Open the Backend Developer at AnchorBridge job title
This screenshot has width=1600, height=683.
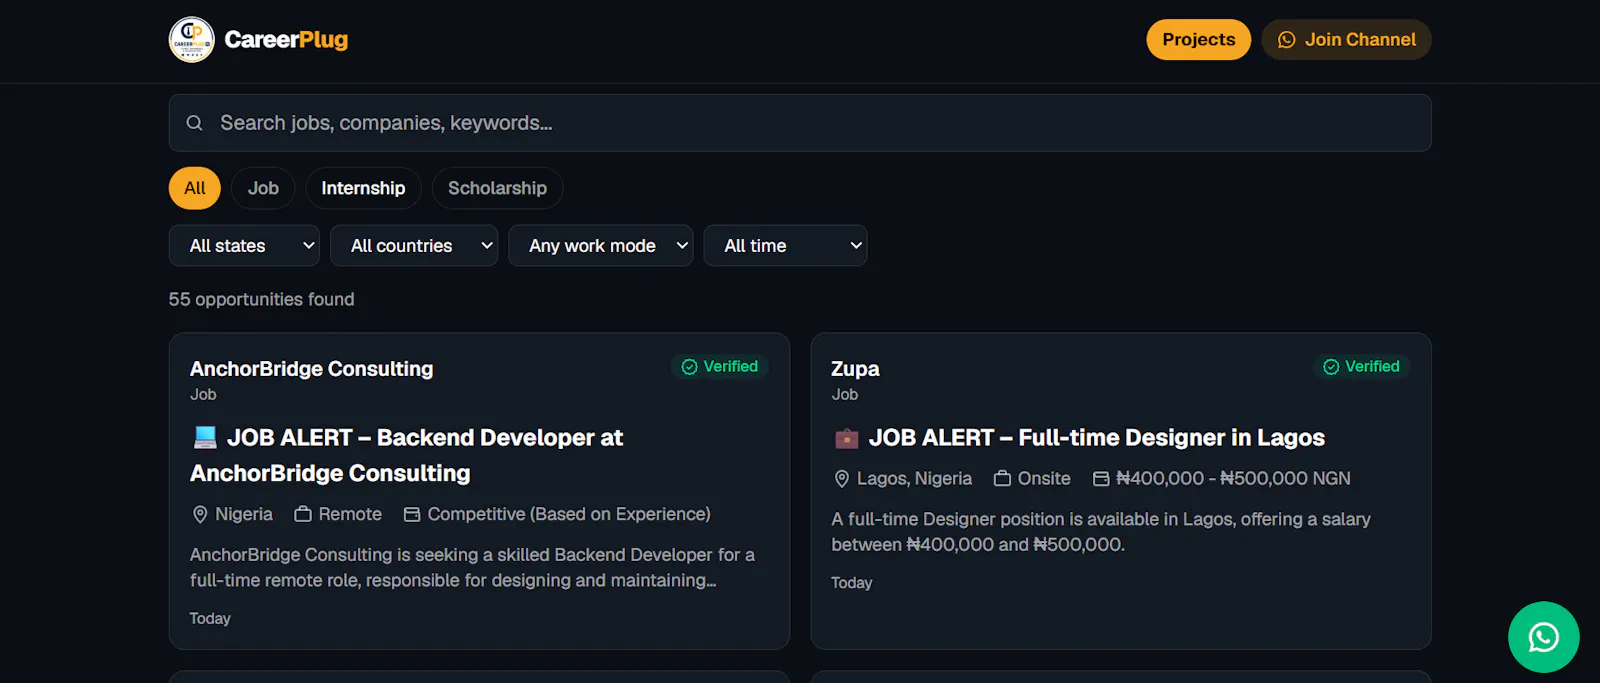point(406,456)
